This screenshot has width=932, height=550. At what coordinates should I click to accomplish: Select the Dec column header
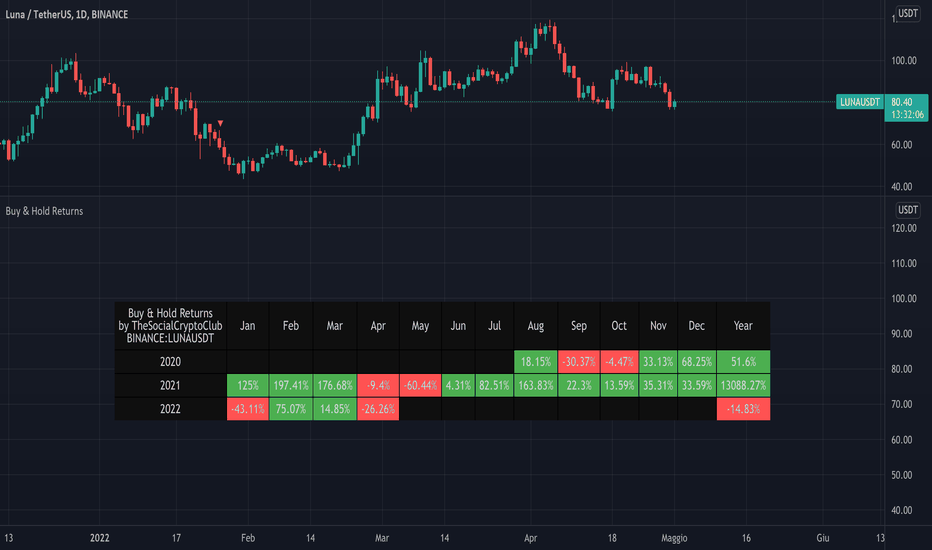(697, 326)
